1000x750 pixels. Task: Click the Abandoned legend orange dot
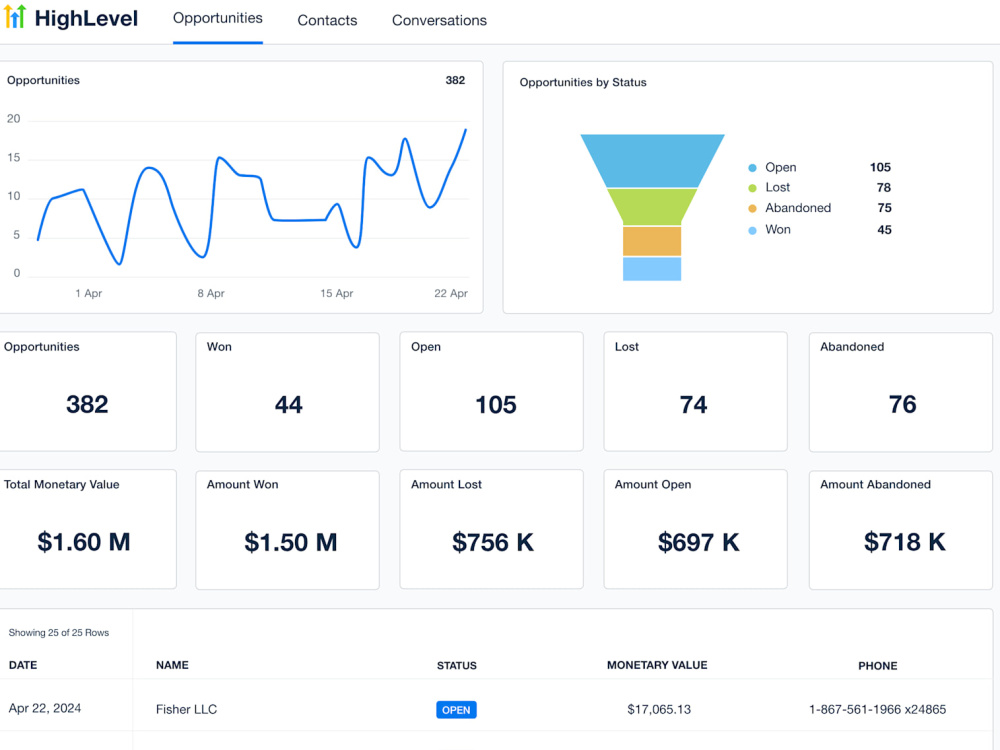[753, 209]
